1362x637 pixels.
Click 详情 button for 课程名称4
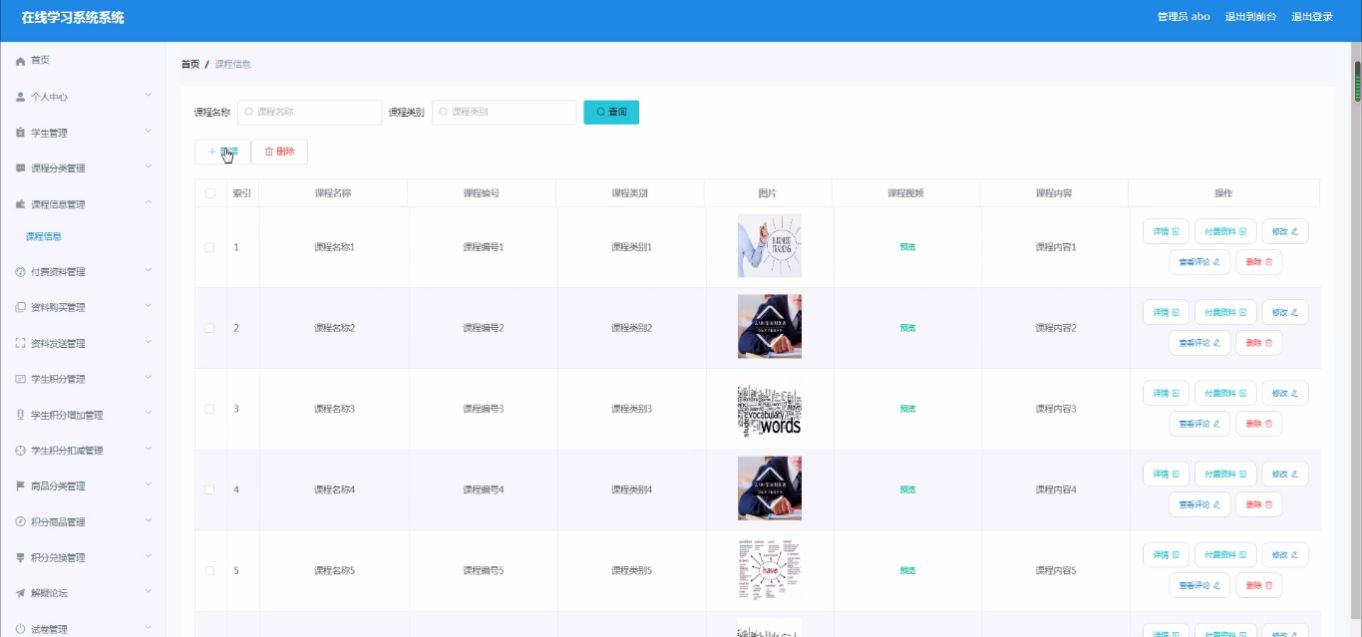coord(1166,474)
